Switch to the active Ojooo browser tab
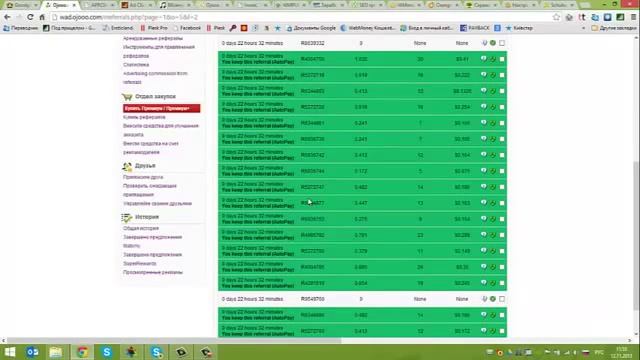Image resolution: width=640 pixels, height=360 pixels. 60,5
